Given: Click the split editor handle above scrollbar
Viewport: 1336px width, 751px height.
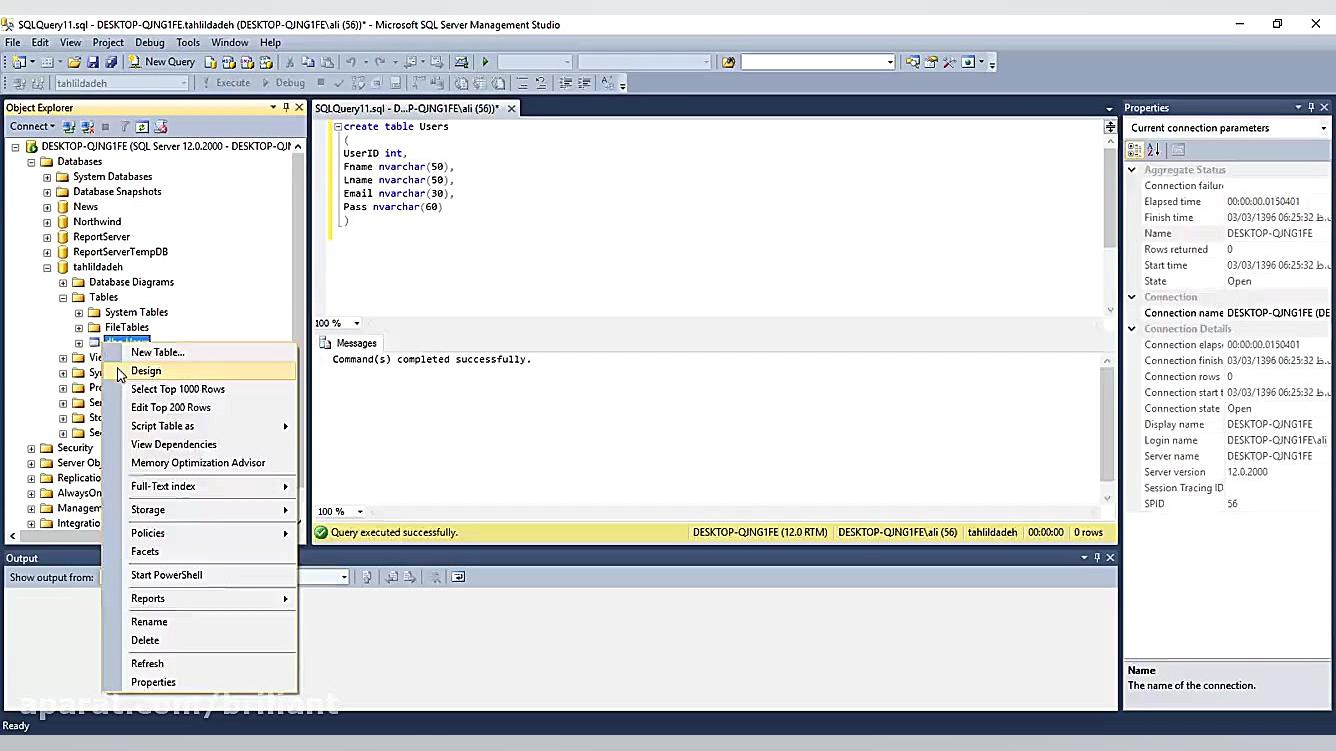Looking at the screenshot, I should coord(1110,127).
